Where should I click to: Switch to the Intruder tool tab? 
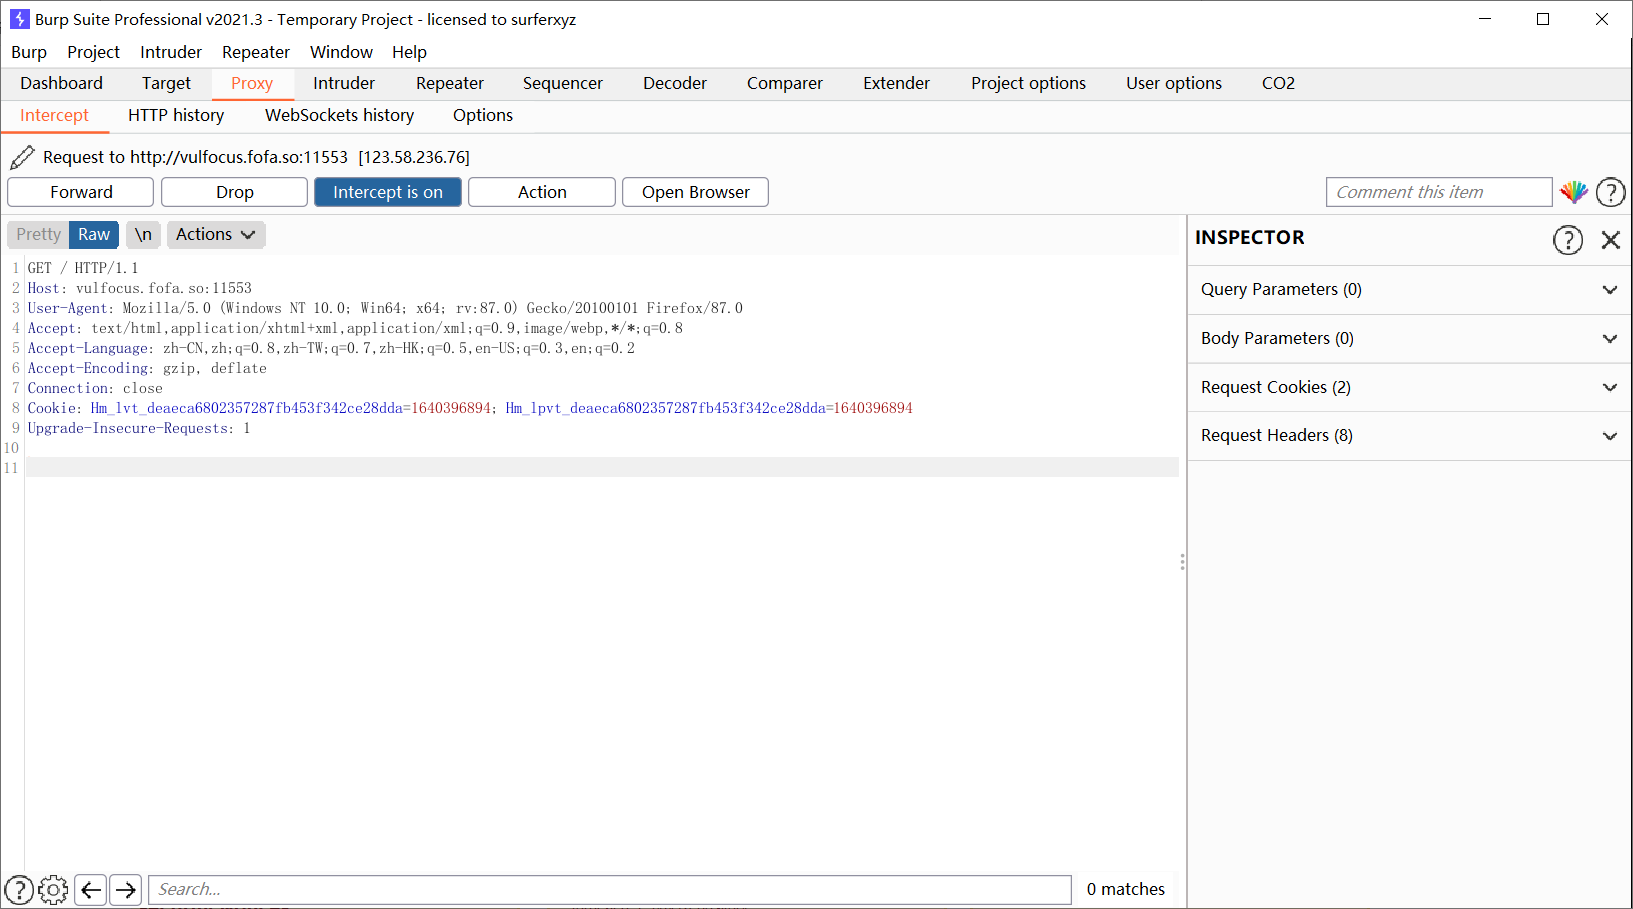(344, 83)
